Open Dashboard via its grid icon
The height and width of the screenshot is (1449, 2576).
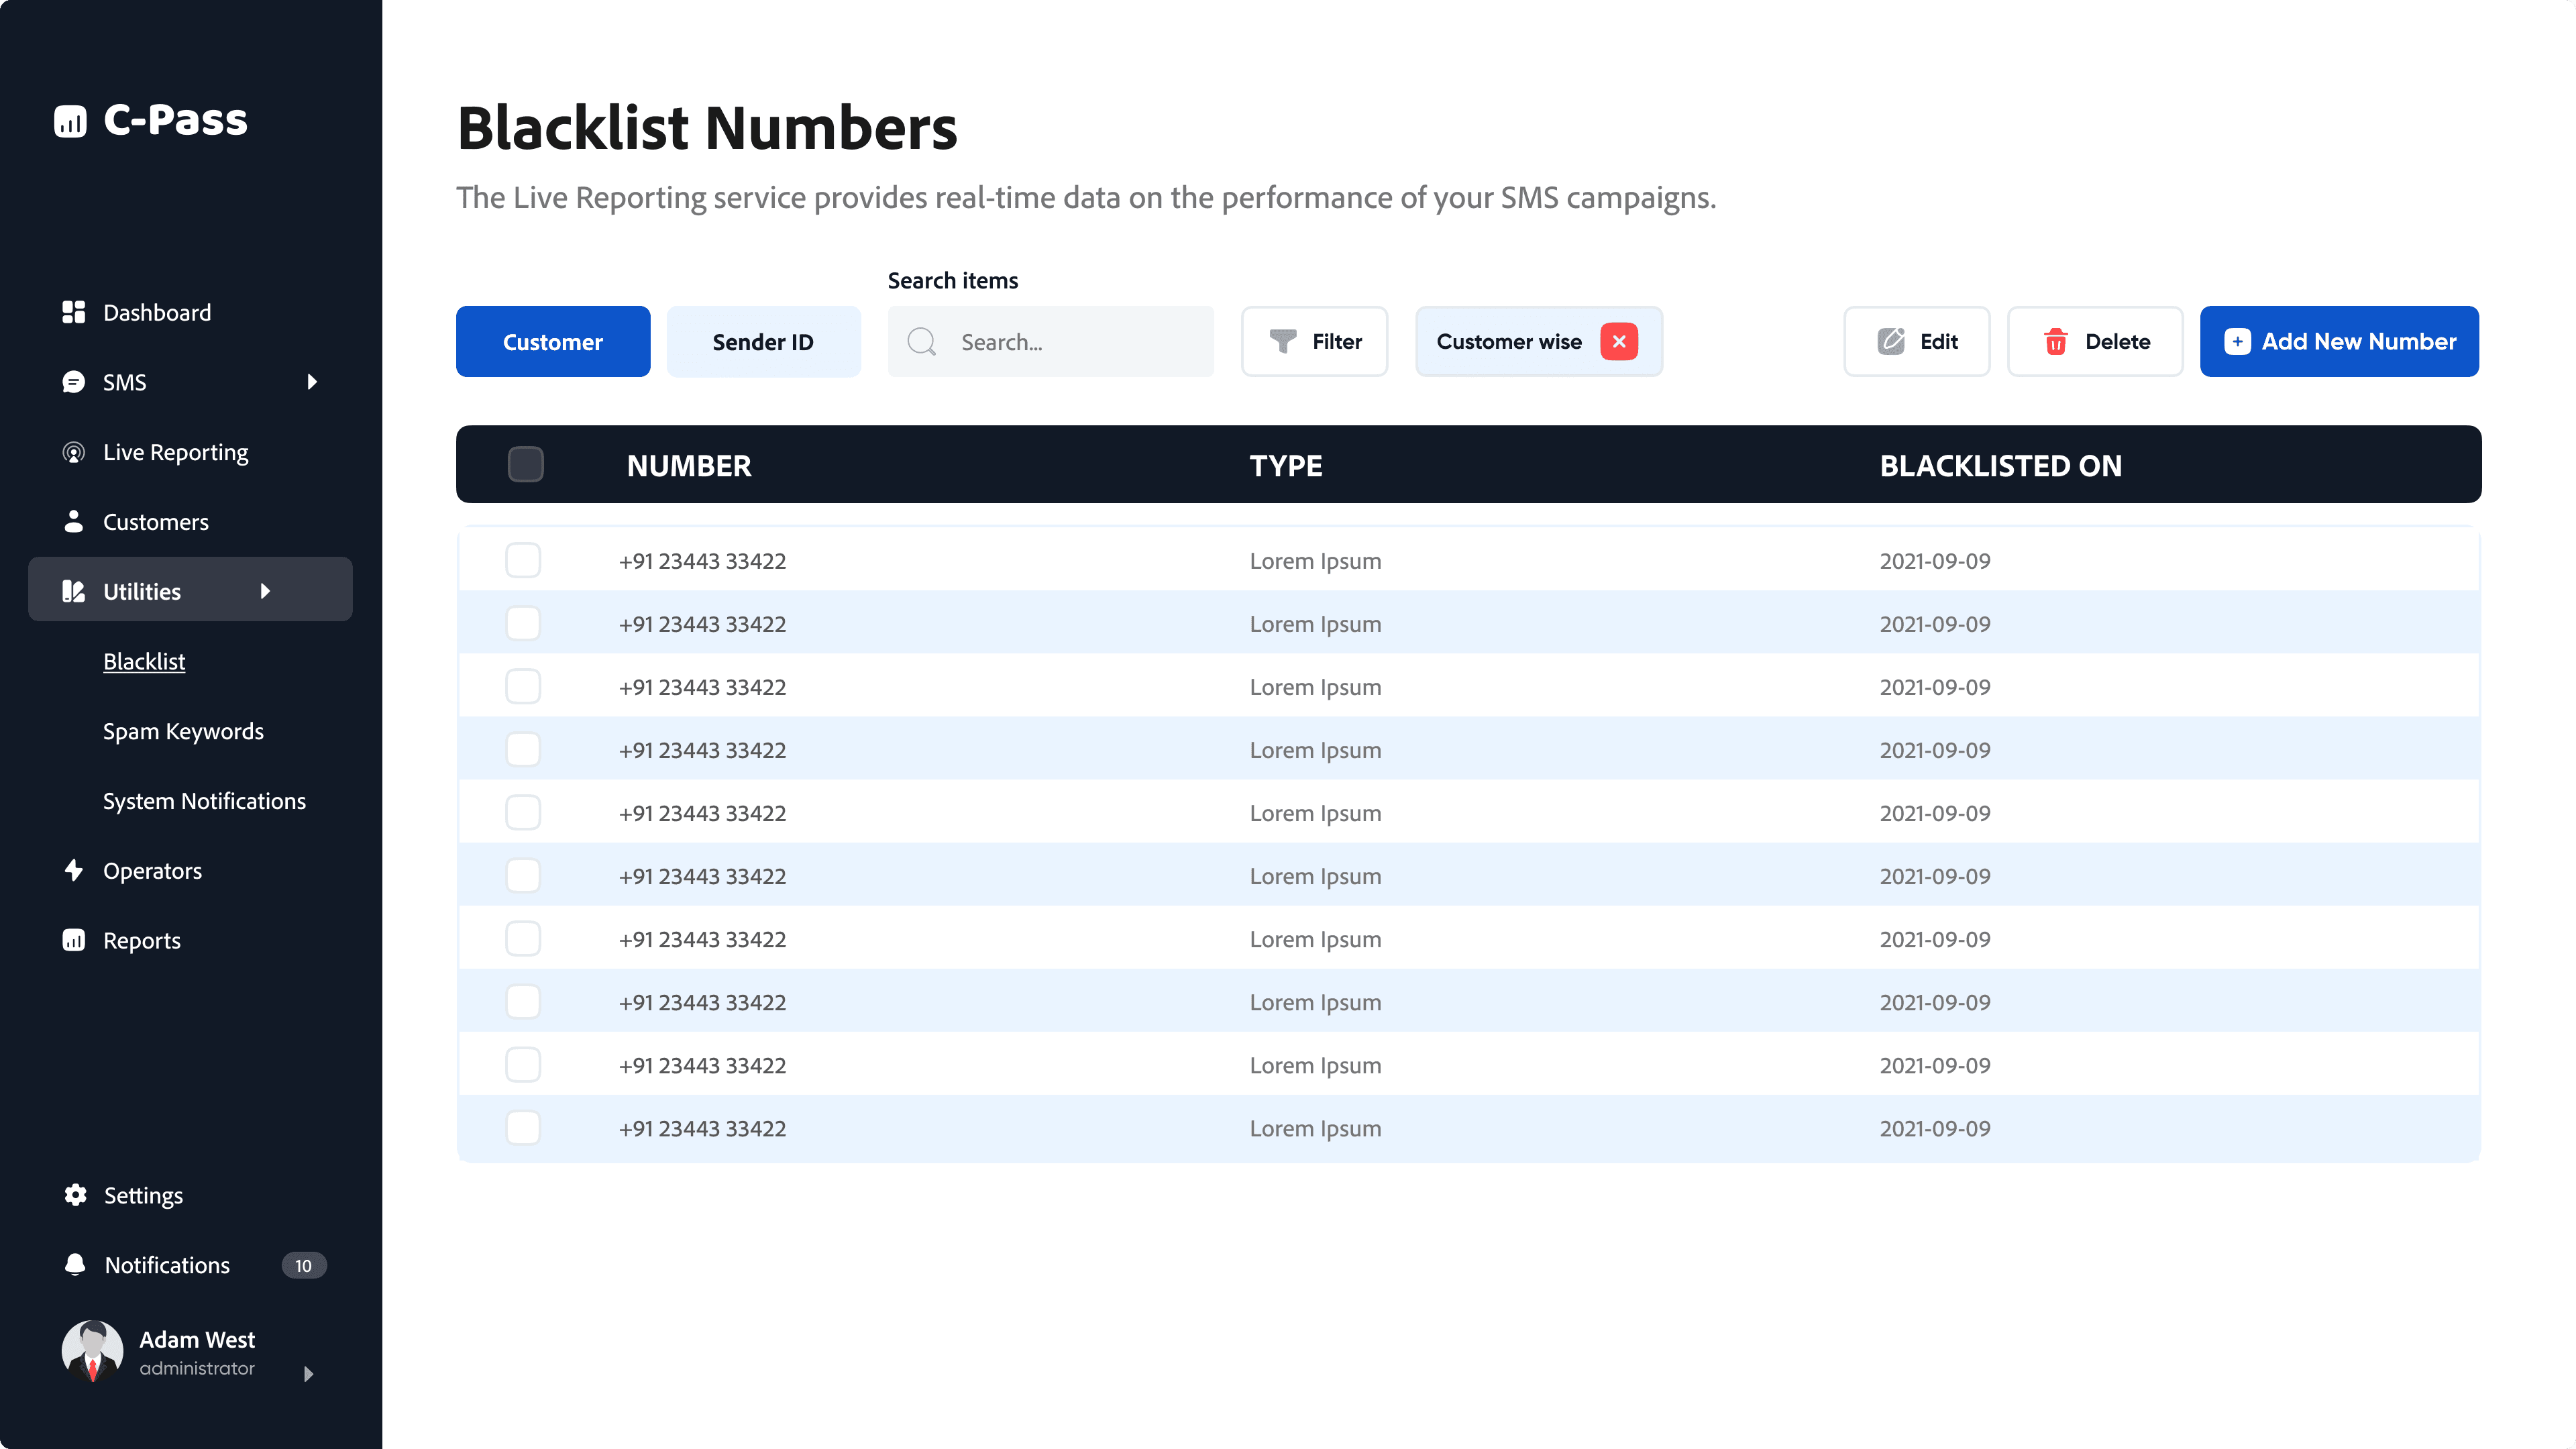tap(73, 312)
